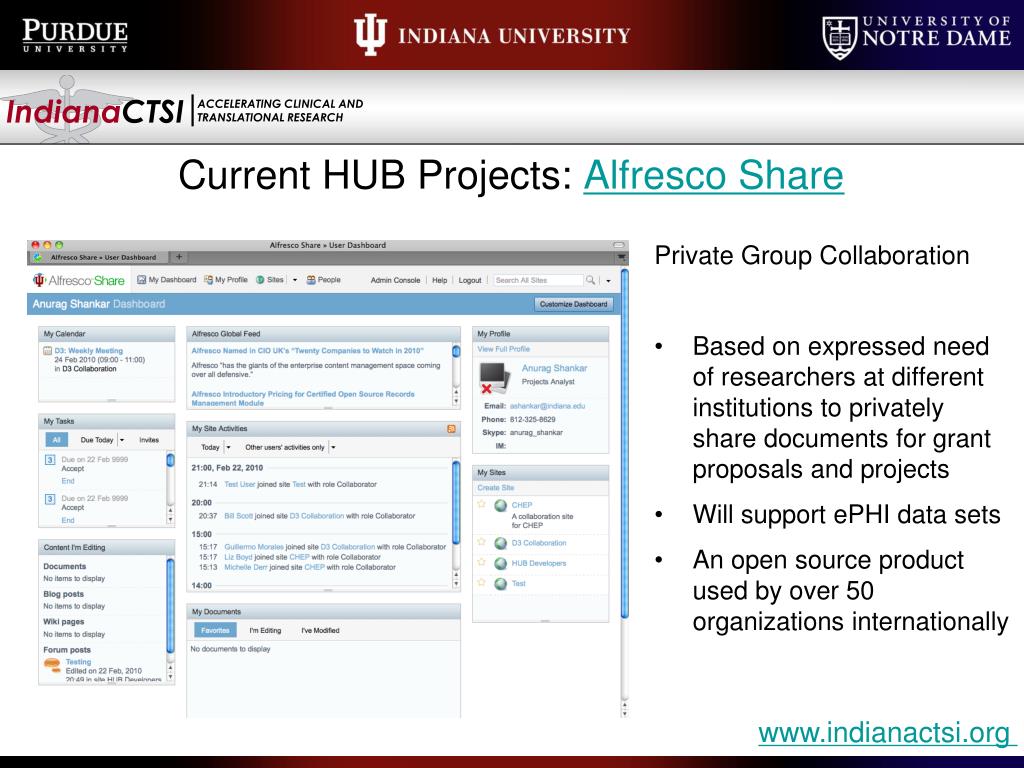Viewport: 1024px width, 768px height.
Task: Click the globe icon for CHEP site
Action: point(501,505)
